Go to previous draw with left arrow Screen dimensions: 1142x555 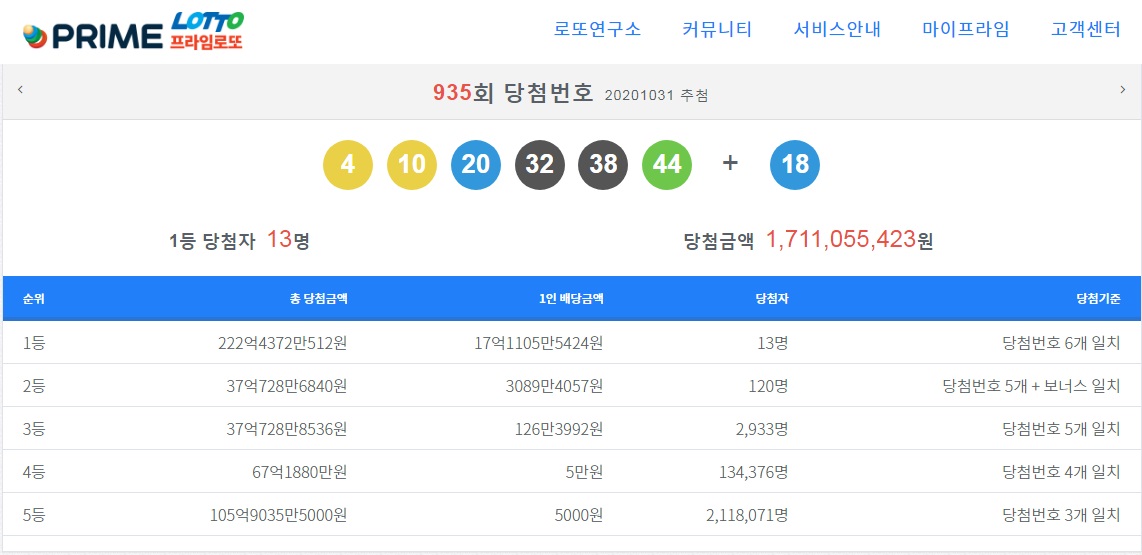click(20, 90)
